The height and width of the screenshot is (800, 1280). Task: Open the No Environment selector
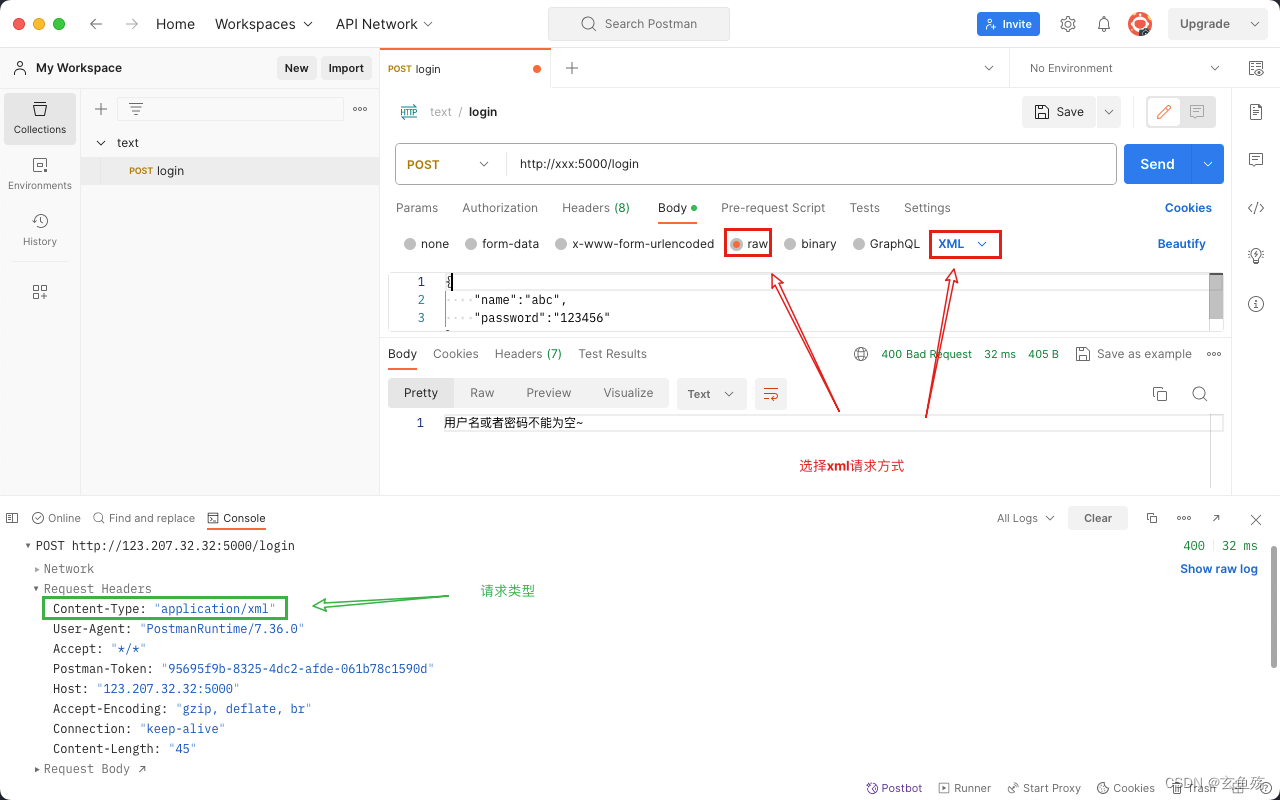1125,68
